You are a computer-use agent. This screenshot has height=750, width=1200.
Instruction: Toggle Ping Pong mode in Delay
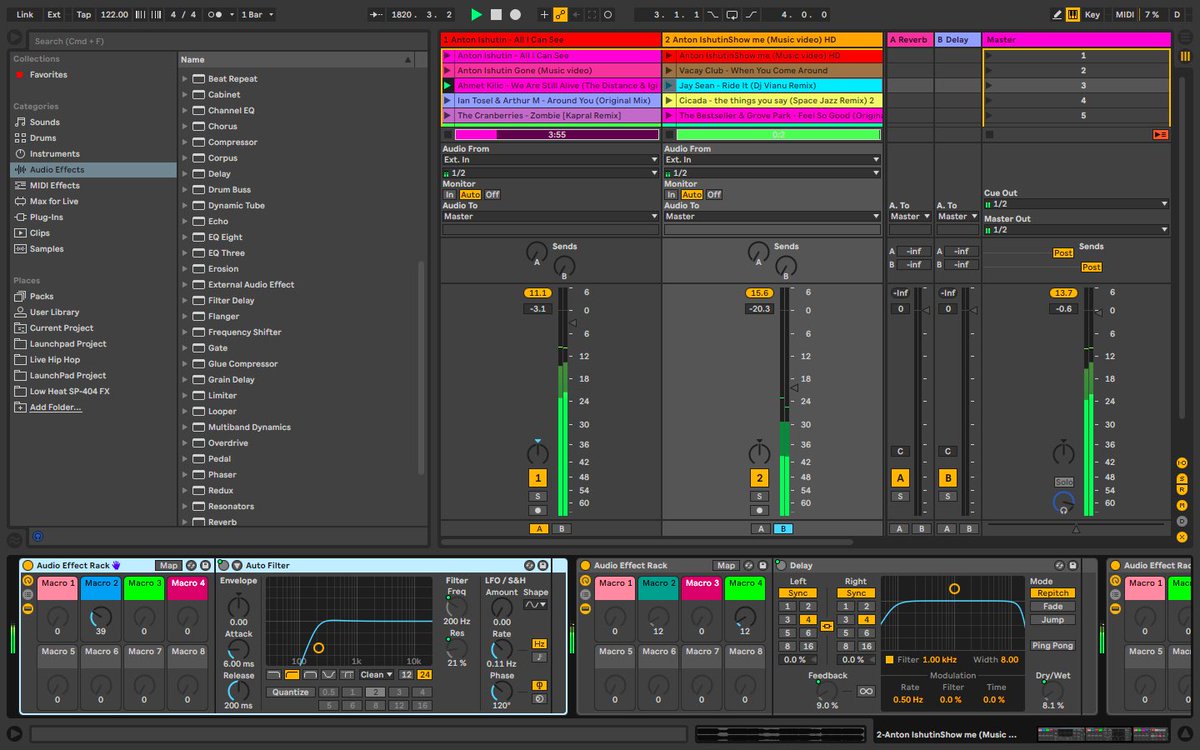coord(1053,646)
